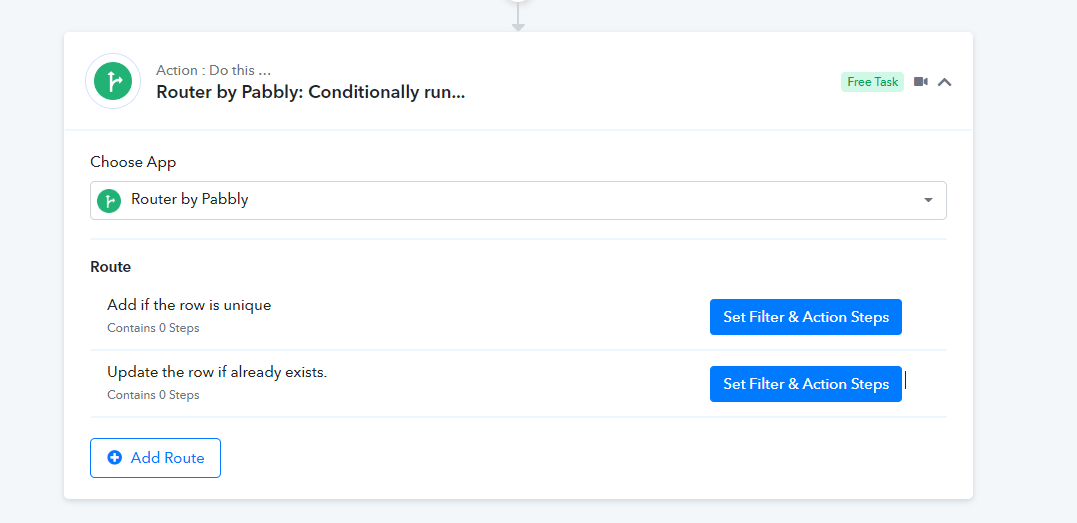The image size is (1077, 523).
Task: Click the add-step circle at top of connector
Action: (x=519, y=2)
